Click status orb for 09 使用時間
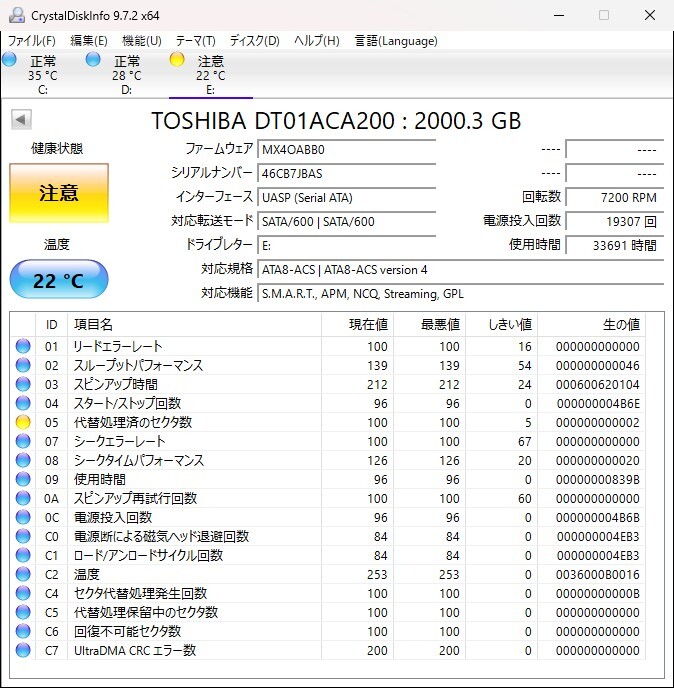674x688 pixels. tap(23, 479)
